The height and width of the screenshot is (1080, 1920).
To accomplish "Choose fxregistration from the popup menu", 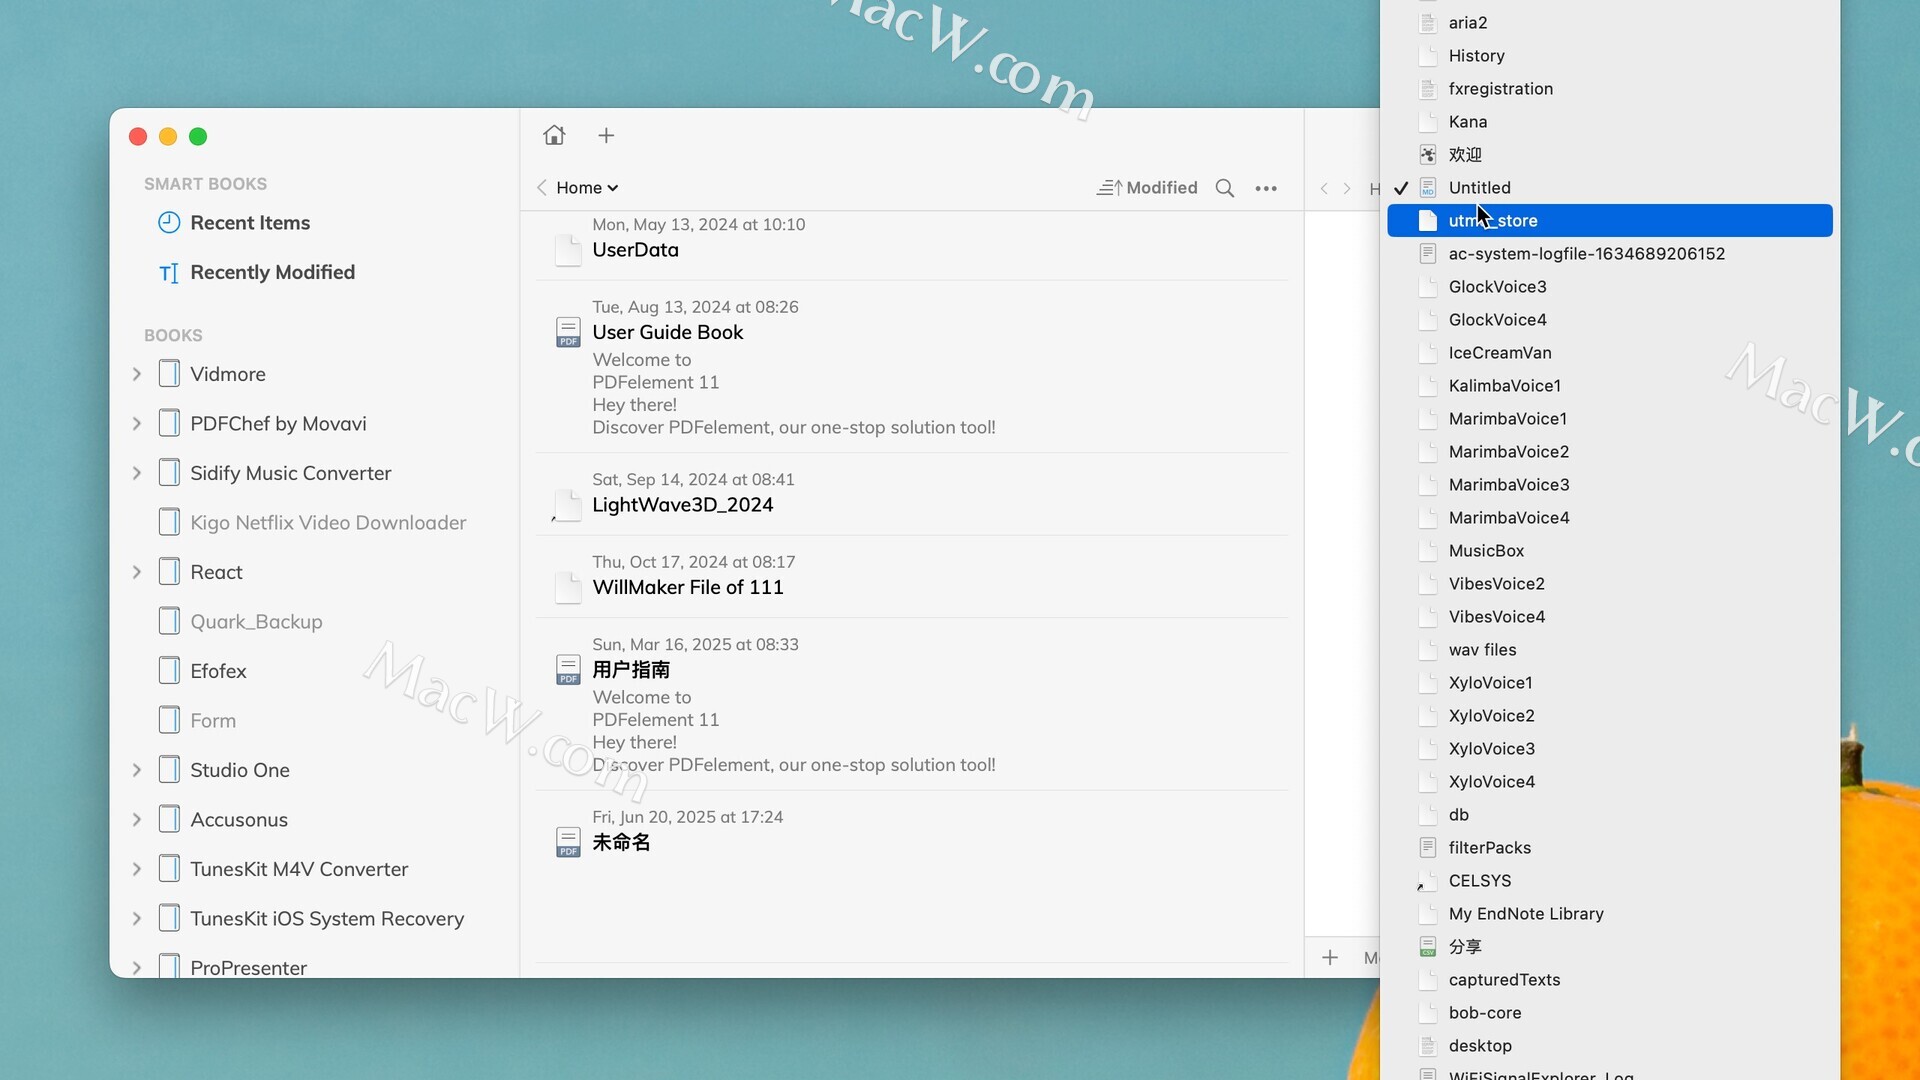I will point(1610,88).
